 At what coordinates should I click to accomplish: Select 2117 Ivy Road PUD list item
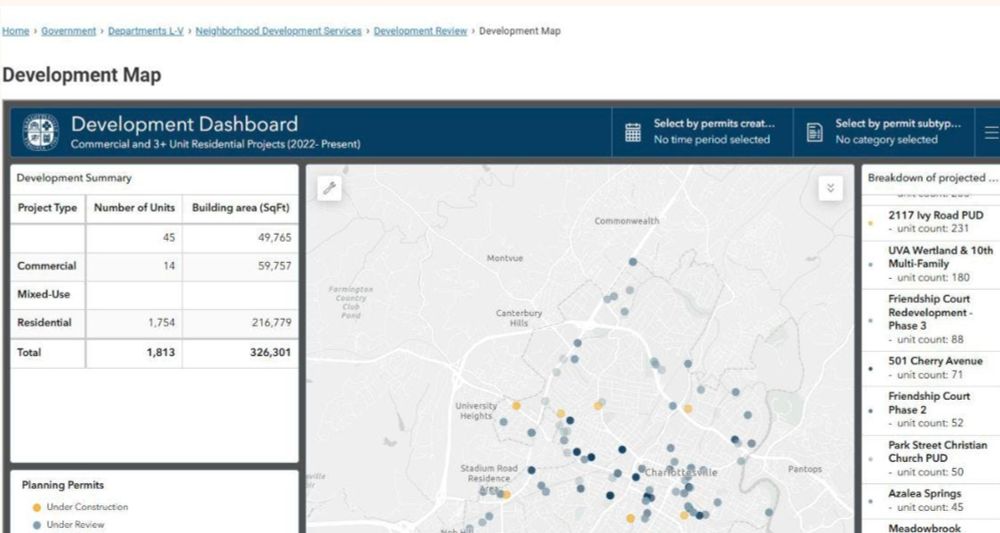(x=931, y=222)
